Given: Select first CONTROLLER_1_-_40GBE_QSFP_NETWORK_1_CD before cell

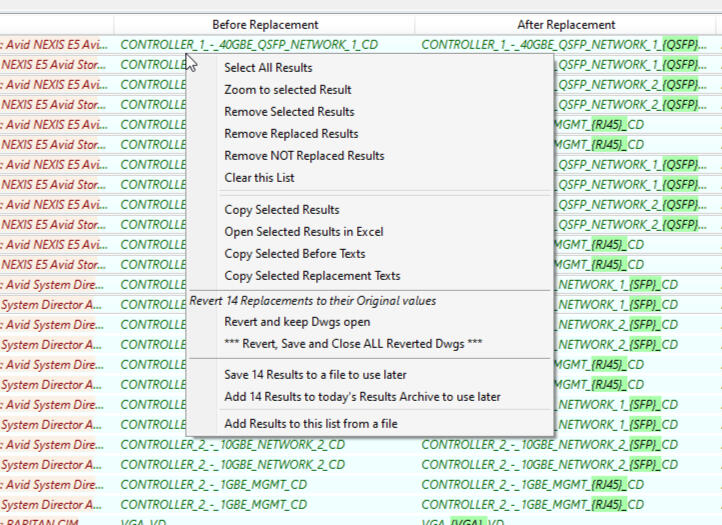Looking at the screenshot, I should click(249, 44).
